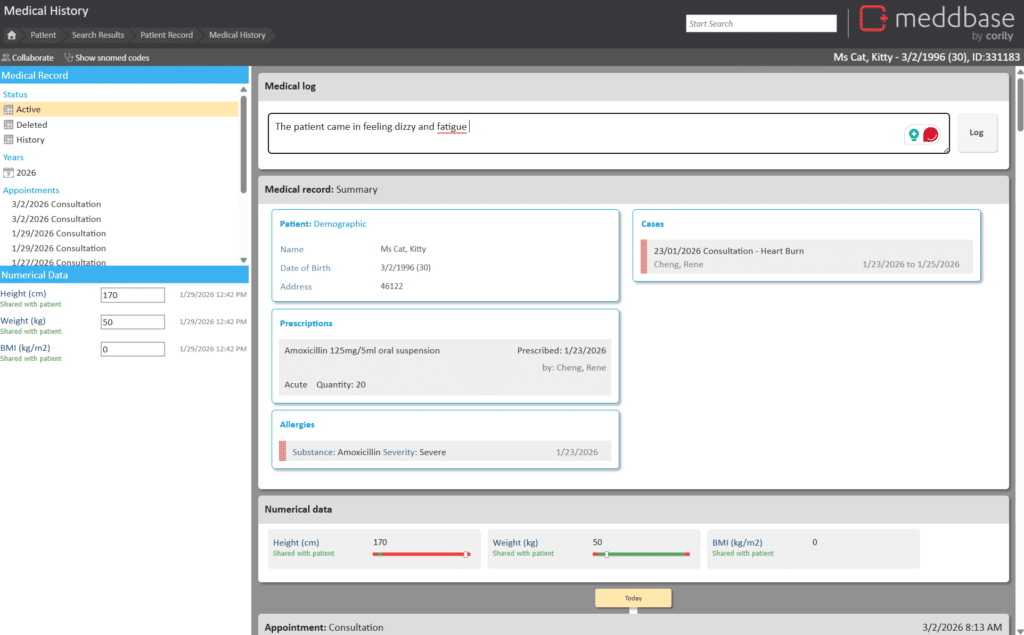This screenshot has height=635, width=1024.
Task: Click the sidebar Weight (kg) label
Action: tap(23, 321)
